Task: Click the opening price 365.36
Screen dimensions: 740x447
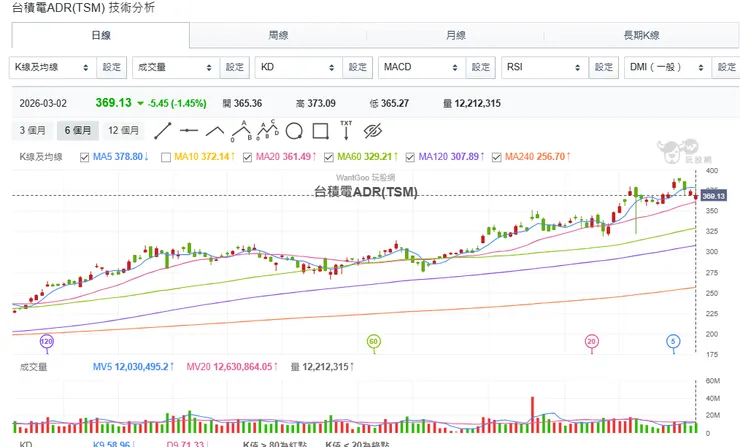Action: pyautogui.click(x=247, y=103)
